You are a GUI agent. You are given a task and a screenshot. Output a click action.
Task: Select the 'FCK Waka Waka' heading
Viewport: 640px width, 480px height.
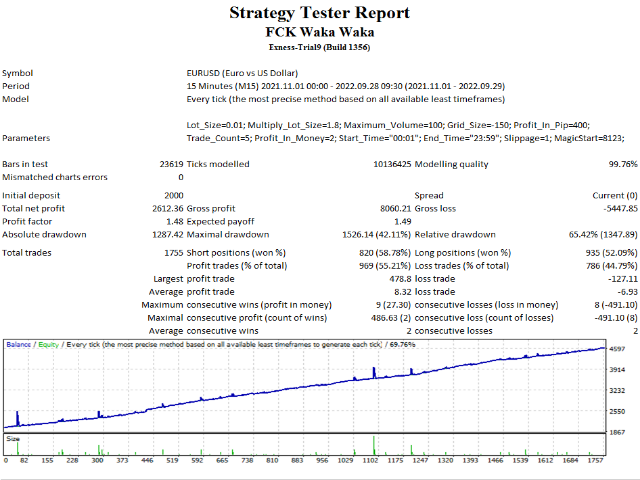320,32
